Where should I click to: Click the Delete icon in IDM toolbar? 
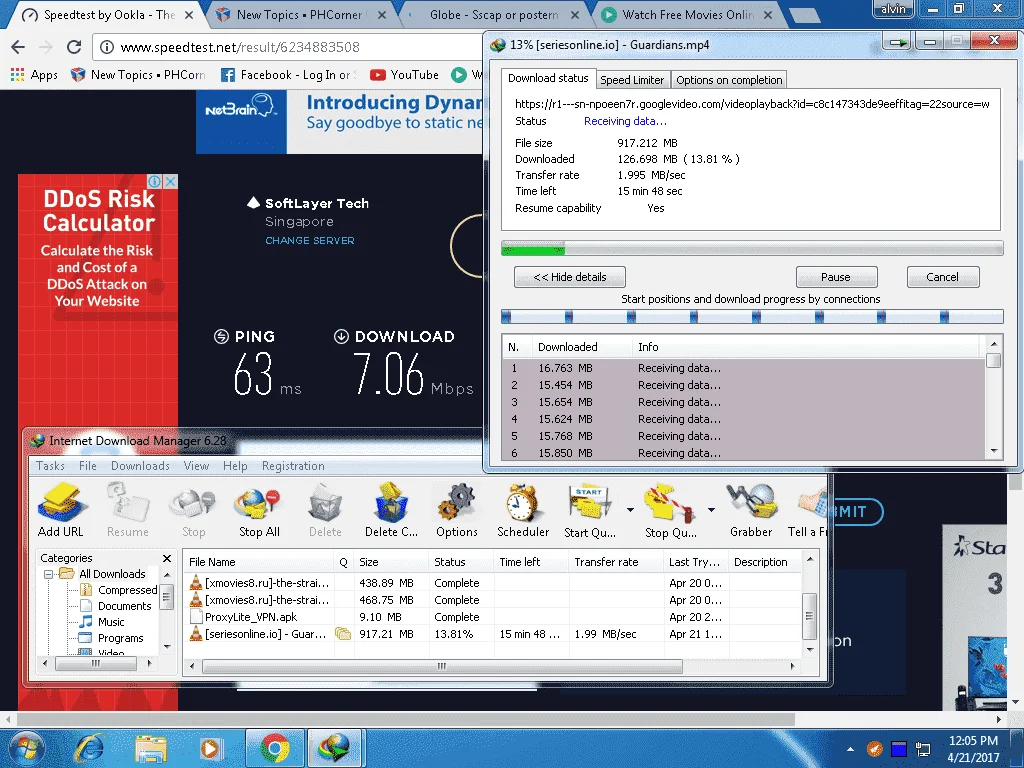325,509
